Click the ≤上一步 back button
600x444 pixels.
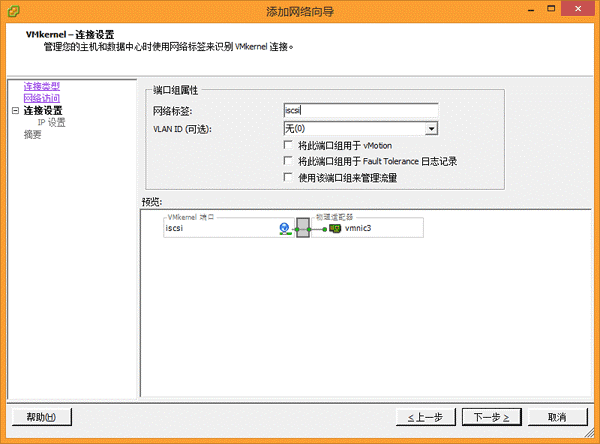point(426,417)
